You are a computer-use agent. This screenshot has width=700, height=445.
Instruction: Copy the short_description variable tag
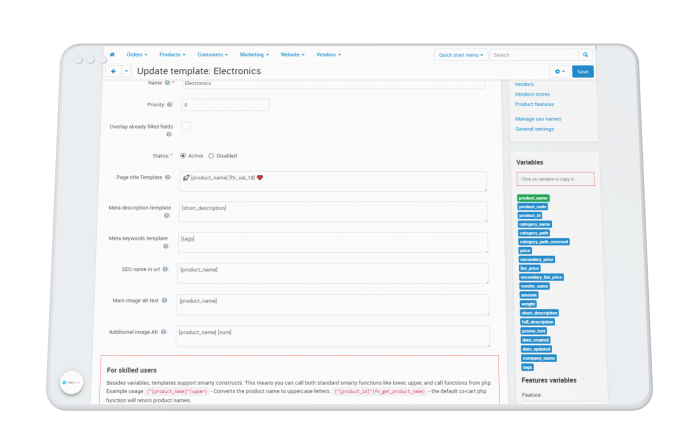[540, 313]
